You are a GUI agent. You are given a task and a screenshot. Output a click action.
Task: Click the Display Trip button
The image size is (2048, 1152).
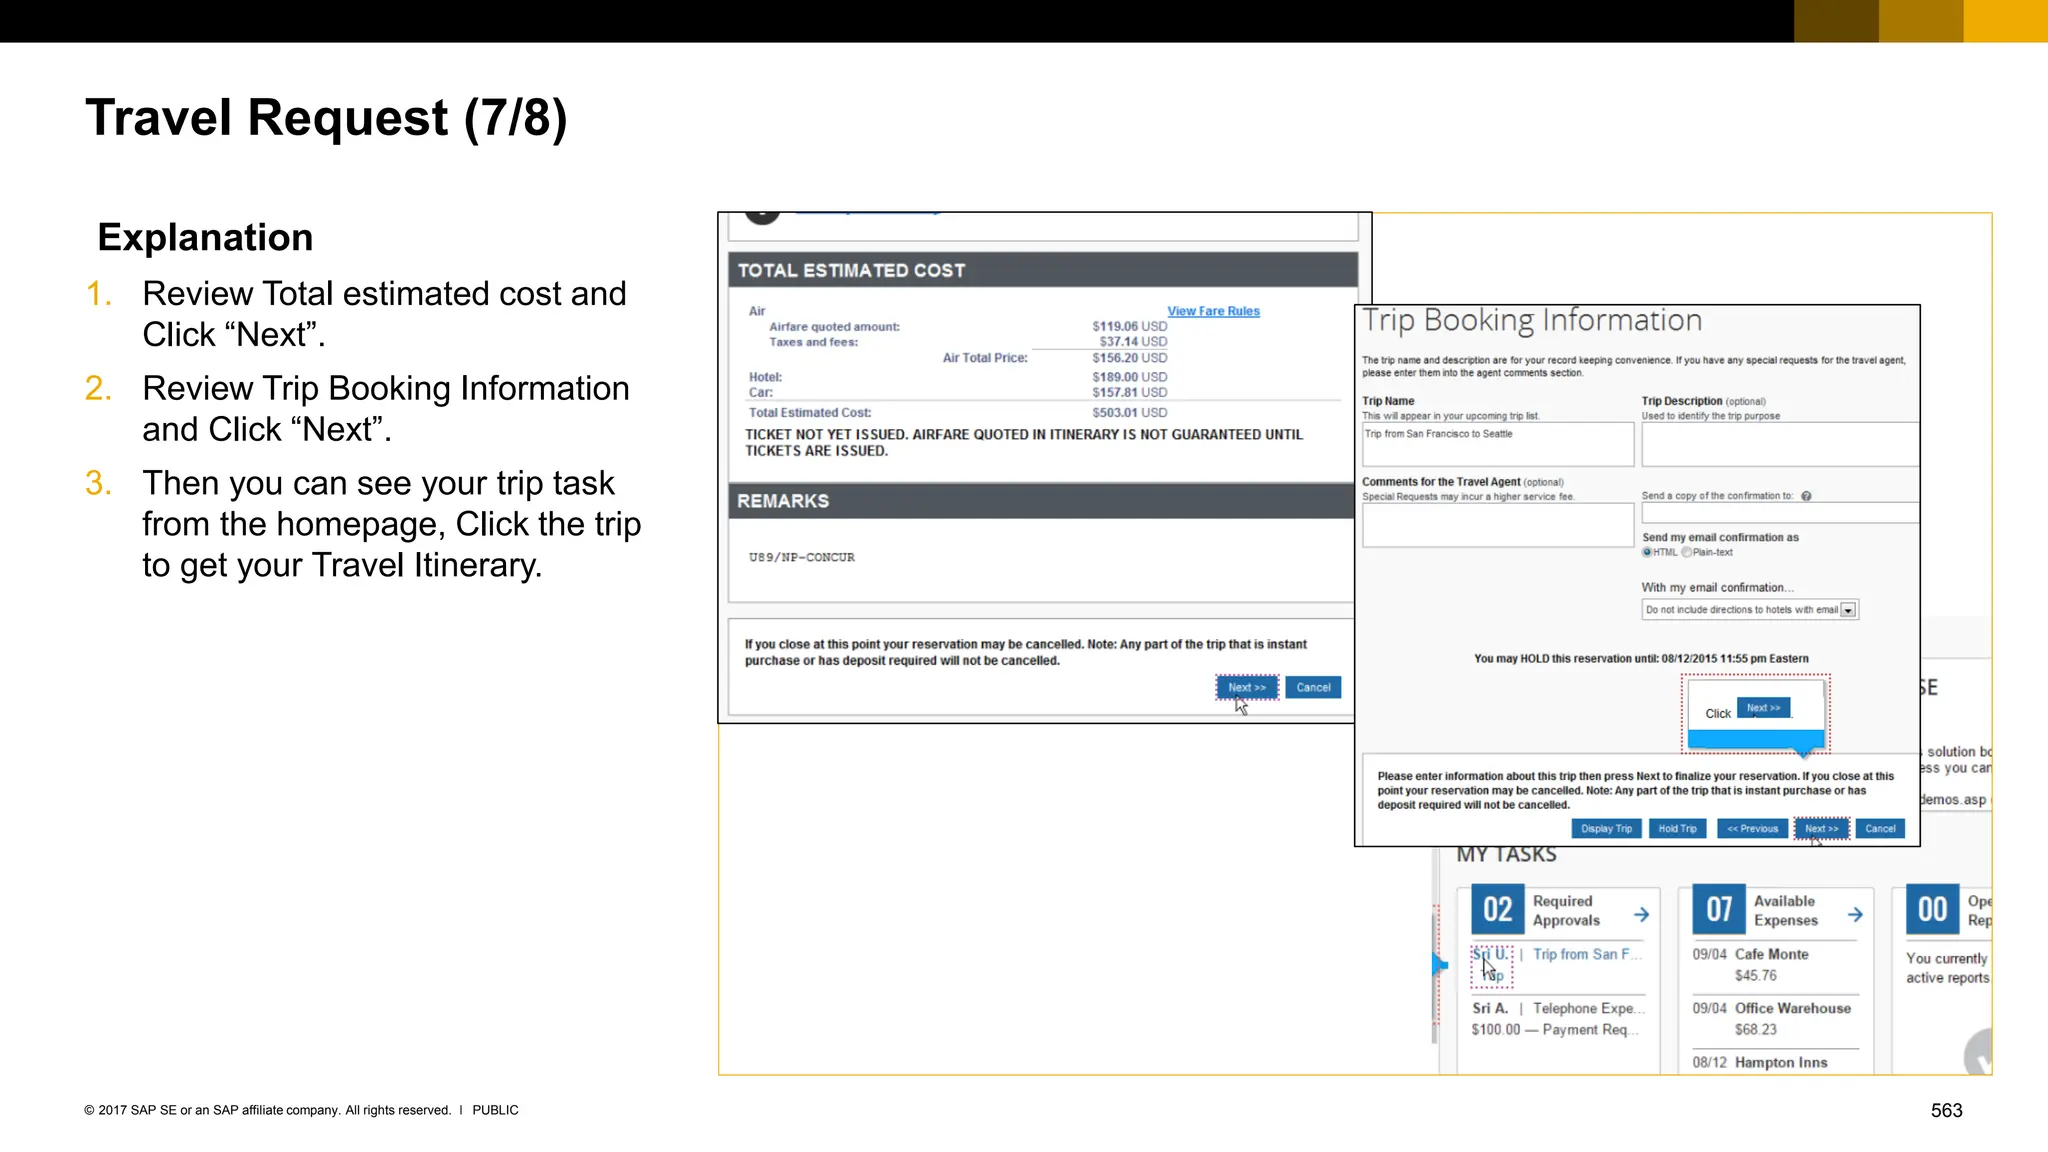(1606, 828)
